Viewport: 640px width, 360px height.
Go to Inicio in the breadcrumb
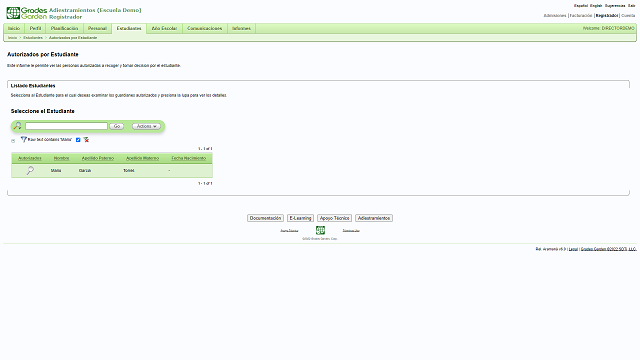point(13,38)
